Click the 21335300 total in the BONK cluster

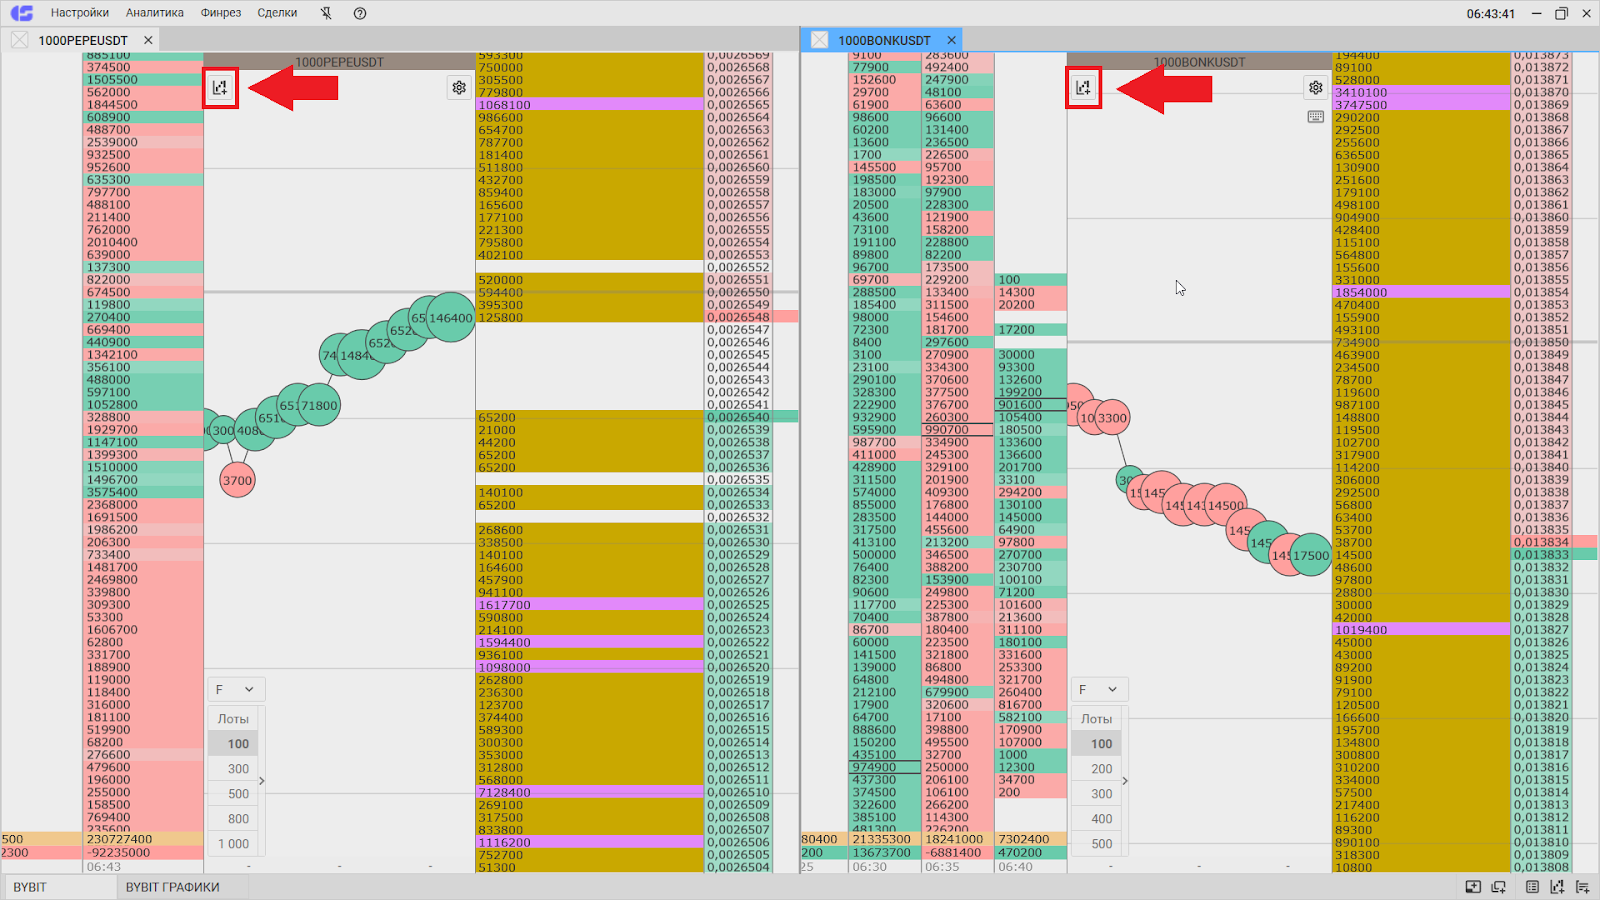884,839
